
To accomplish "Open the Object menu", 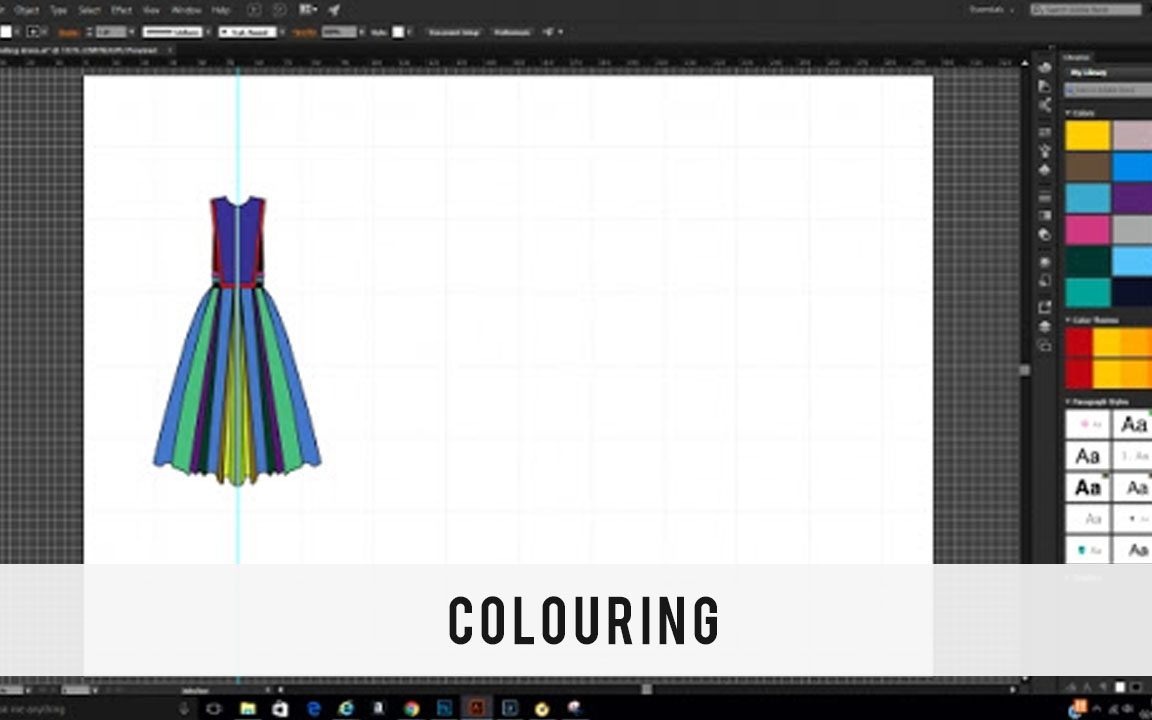I will click(x=26, y=10).
